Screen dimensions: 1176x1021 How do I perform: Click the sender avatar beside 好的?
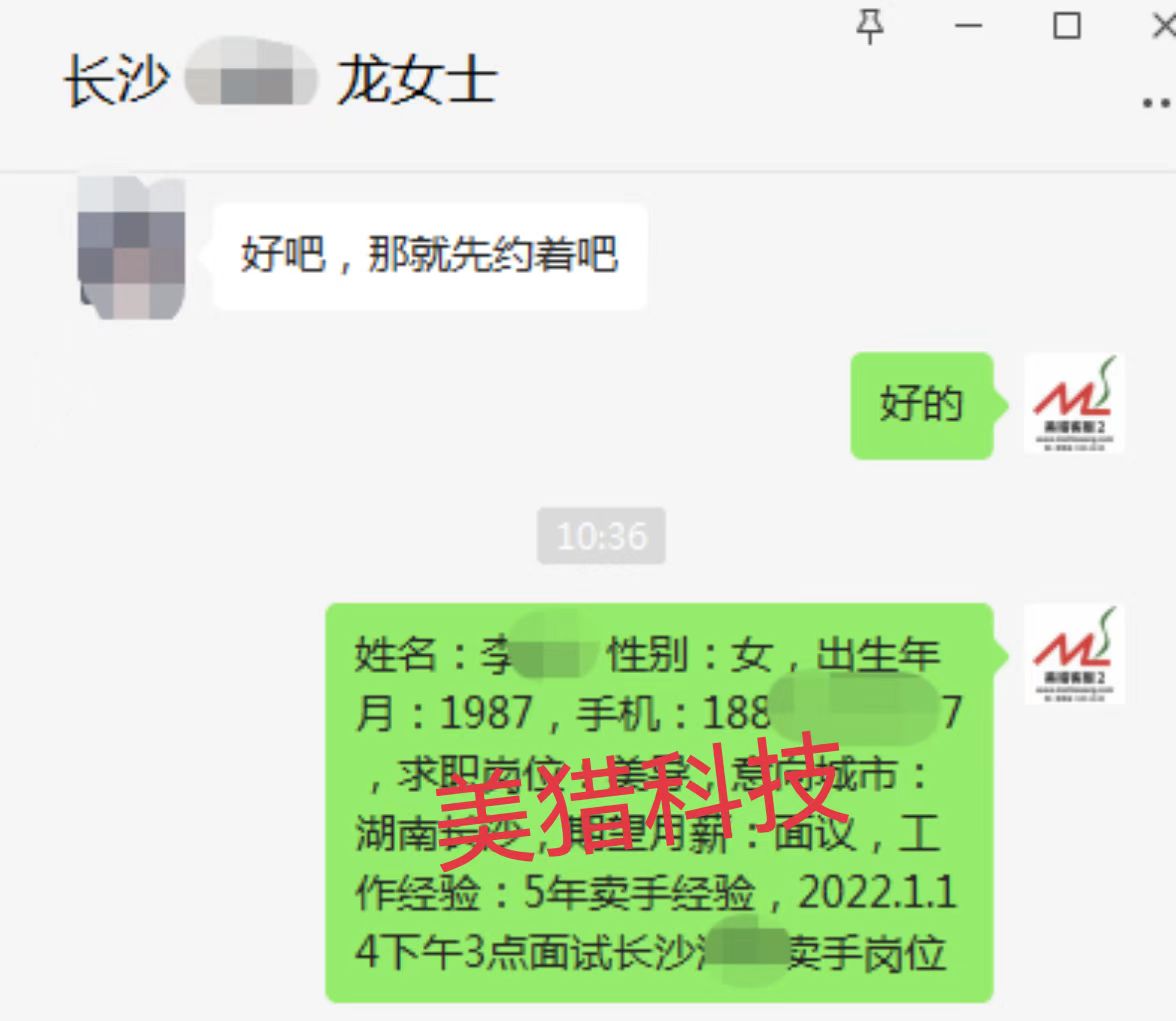tap(1074, 404)
